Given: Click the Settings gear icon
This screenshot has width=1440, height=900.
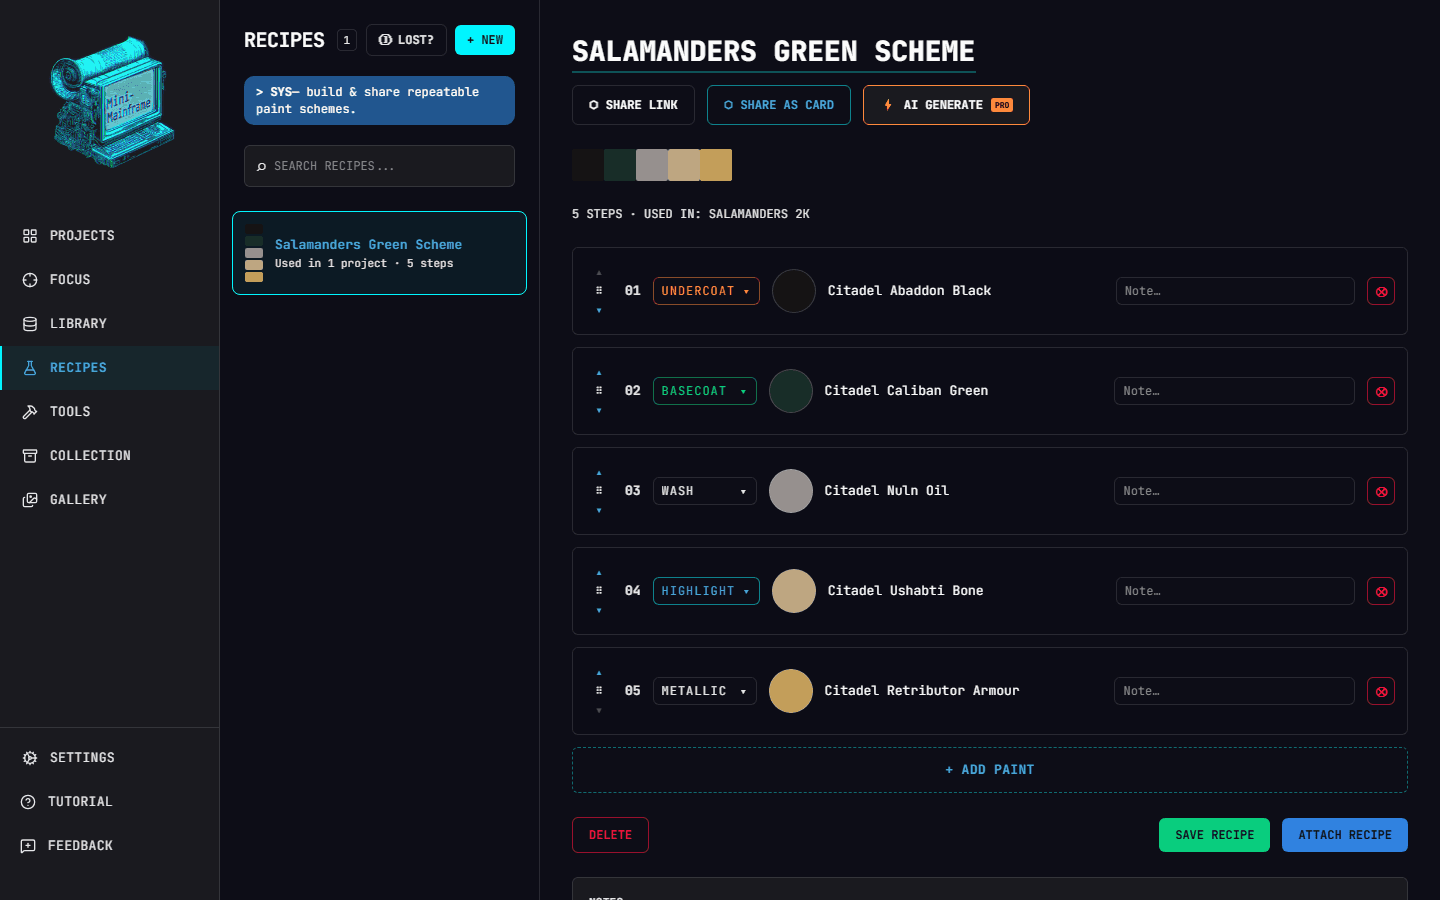Looking at the screenshot, I should coord(30,758).
